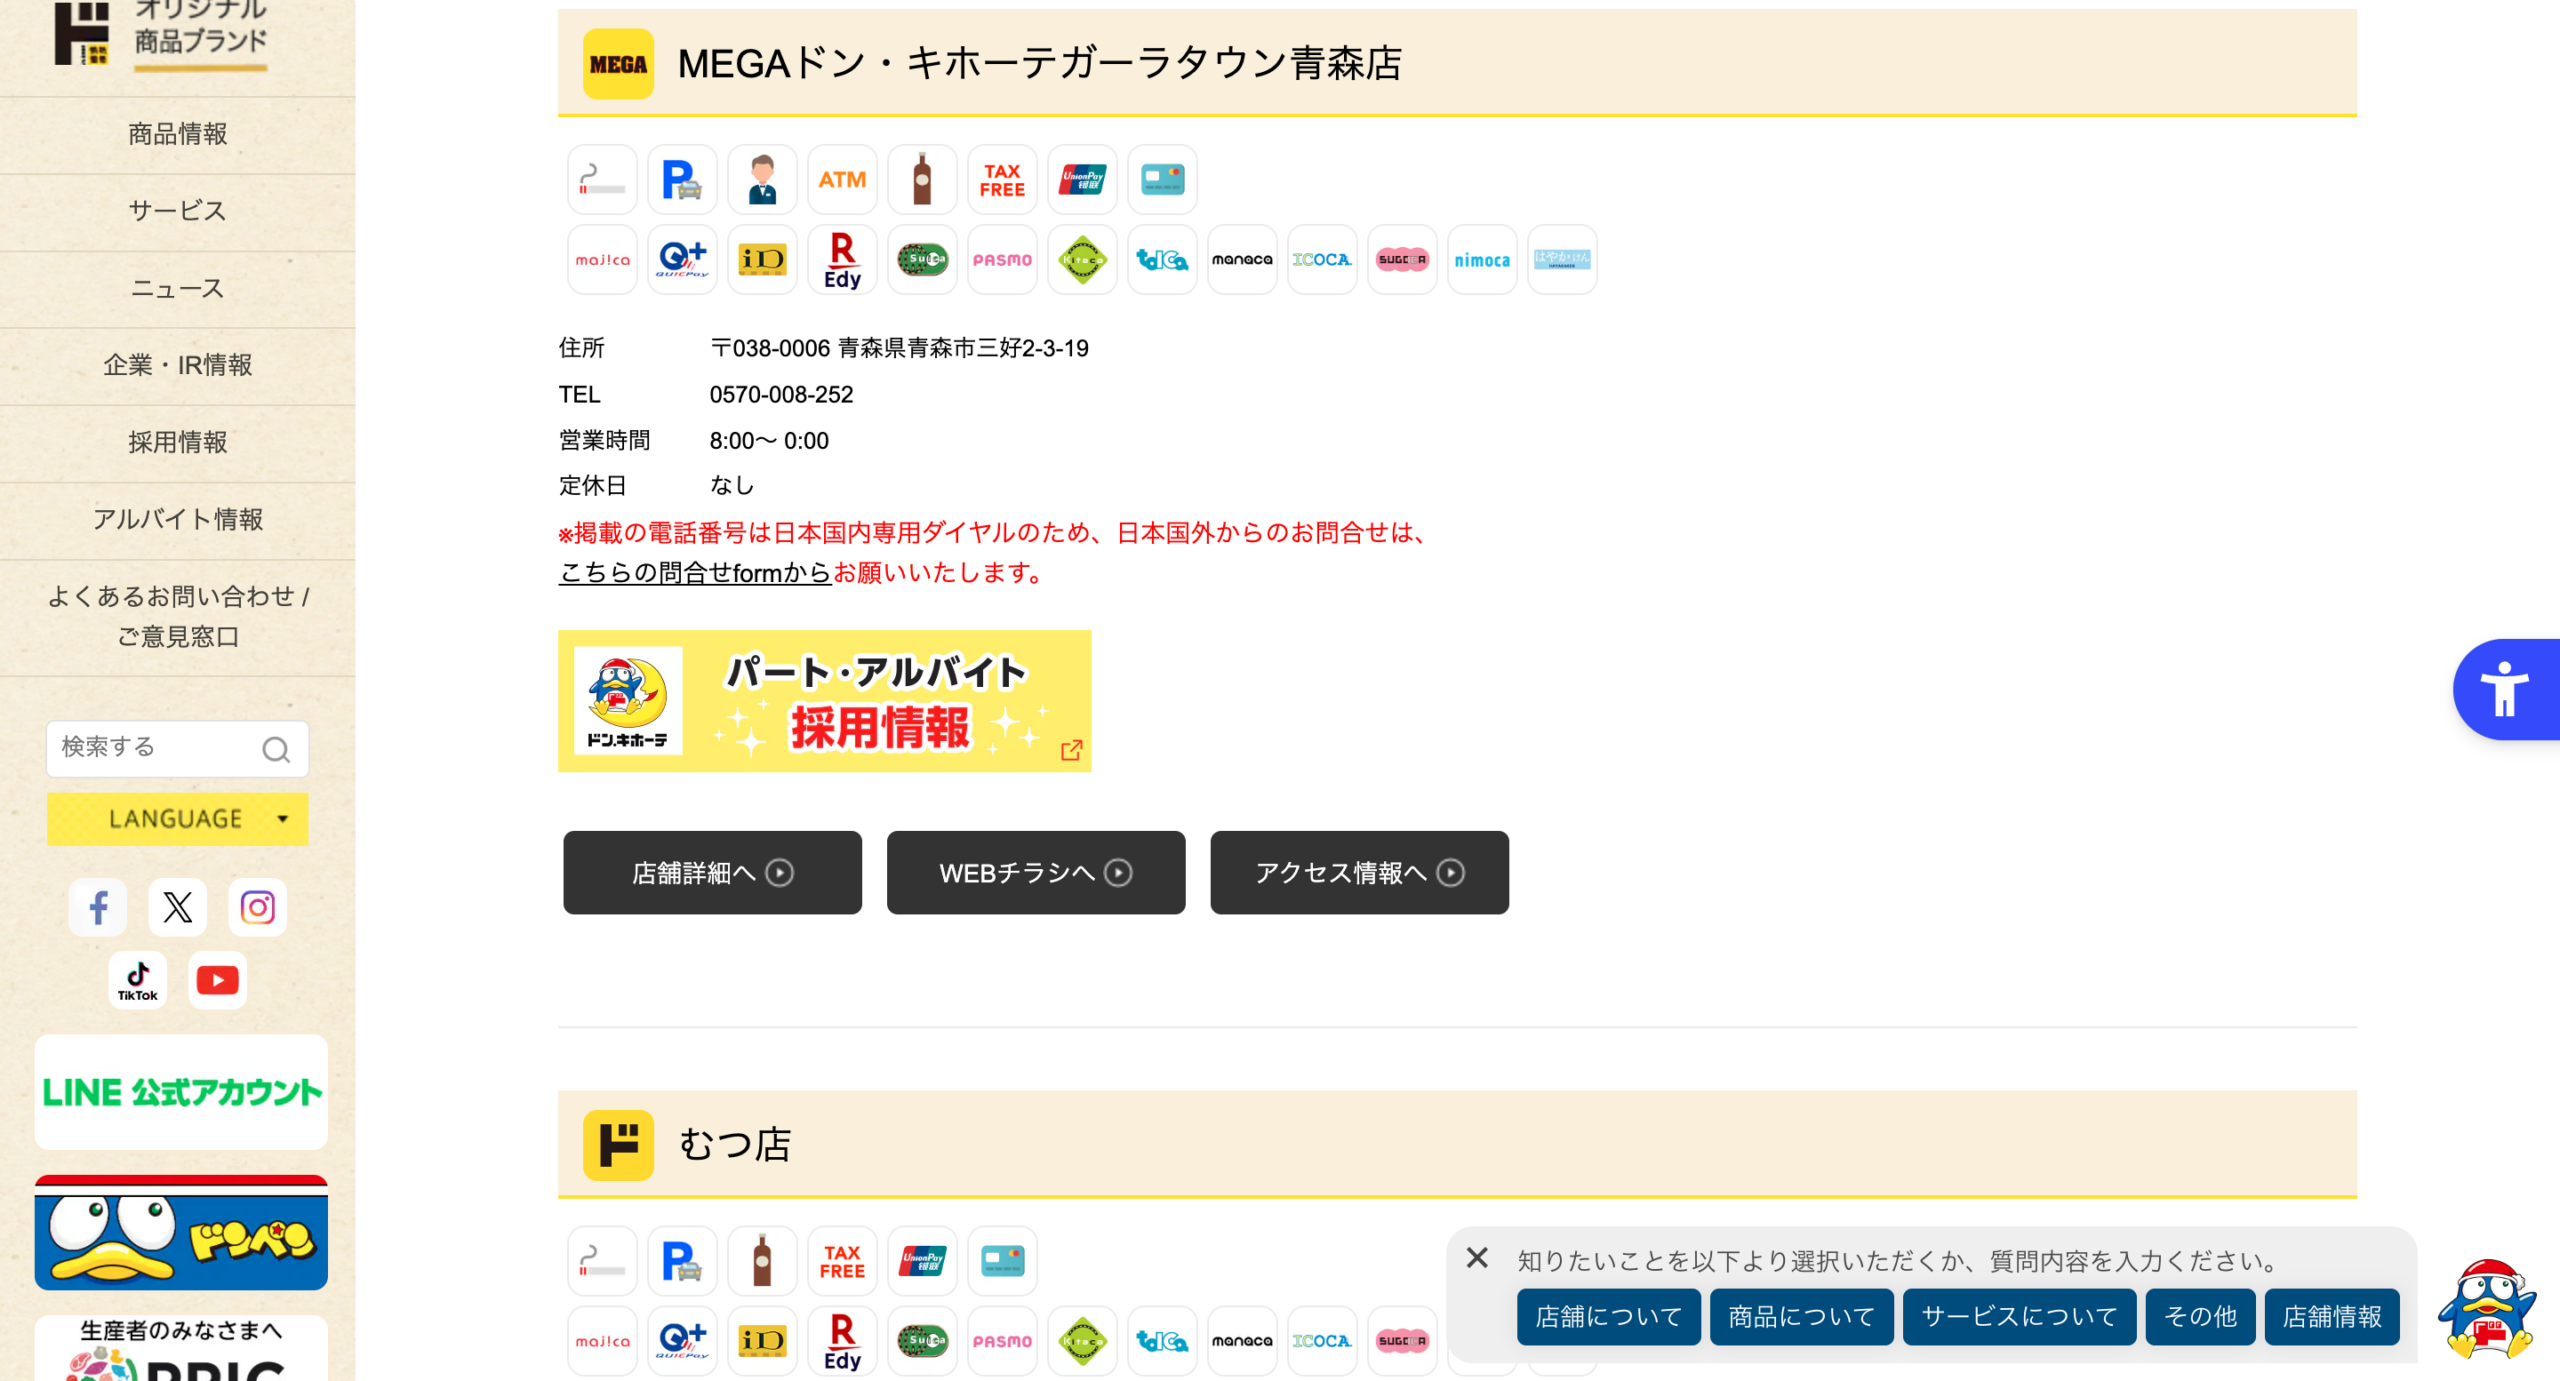Select the 商品について chatbot option
The image size is (2560, 1381).
(1801, 1317)
